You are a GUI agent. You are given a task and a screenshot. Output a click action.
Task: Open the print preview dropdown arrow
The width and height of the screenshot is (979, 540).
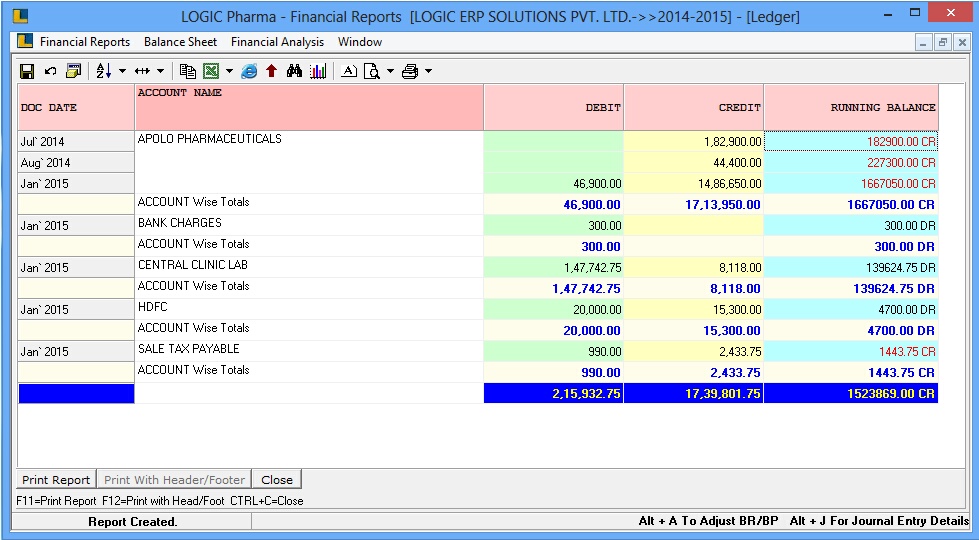pyautogui.click(x=390, y=71)
